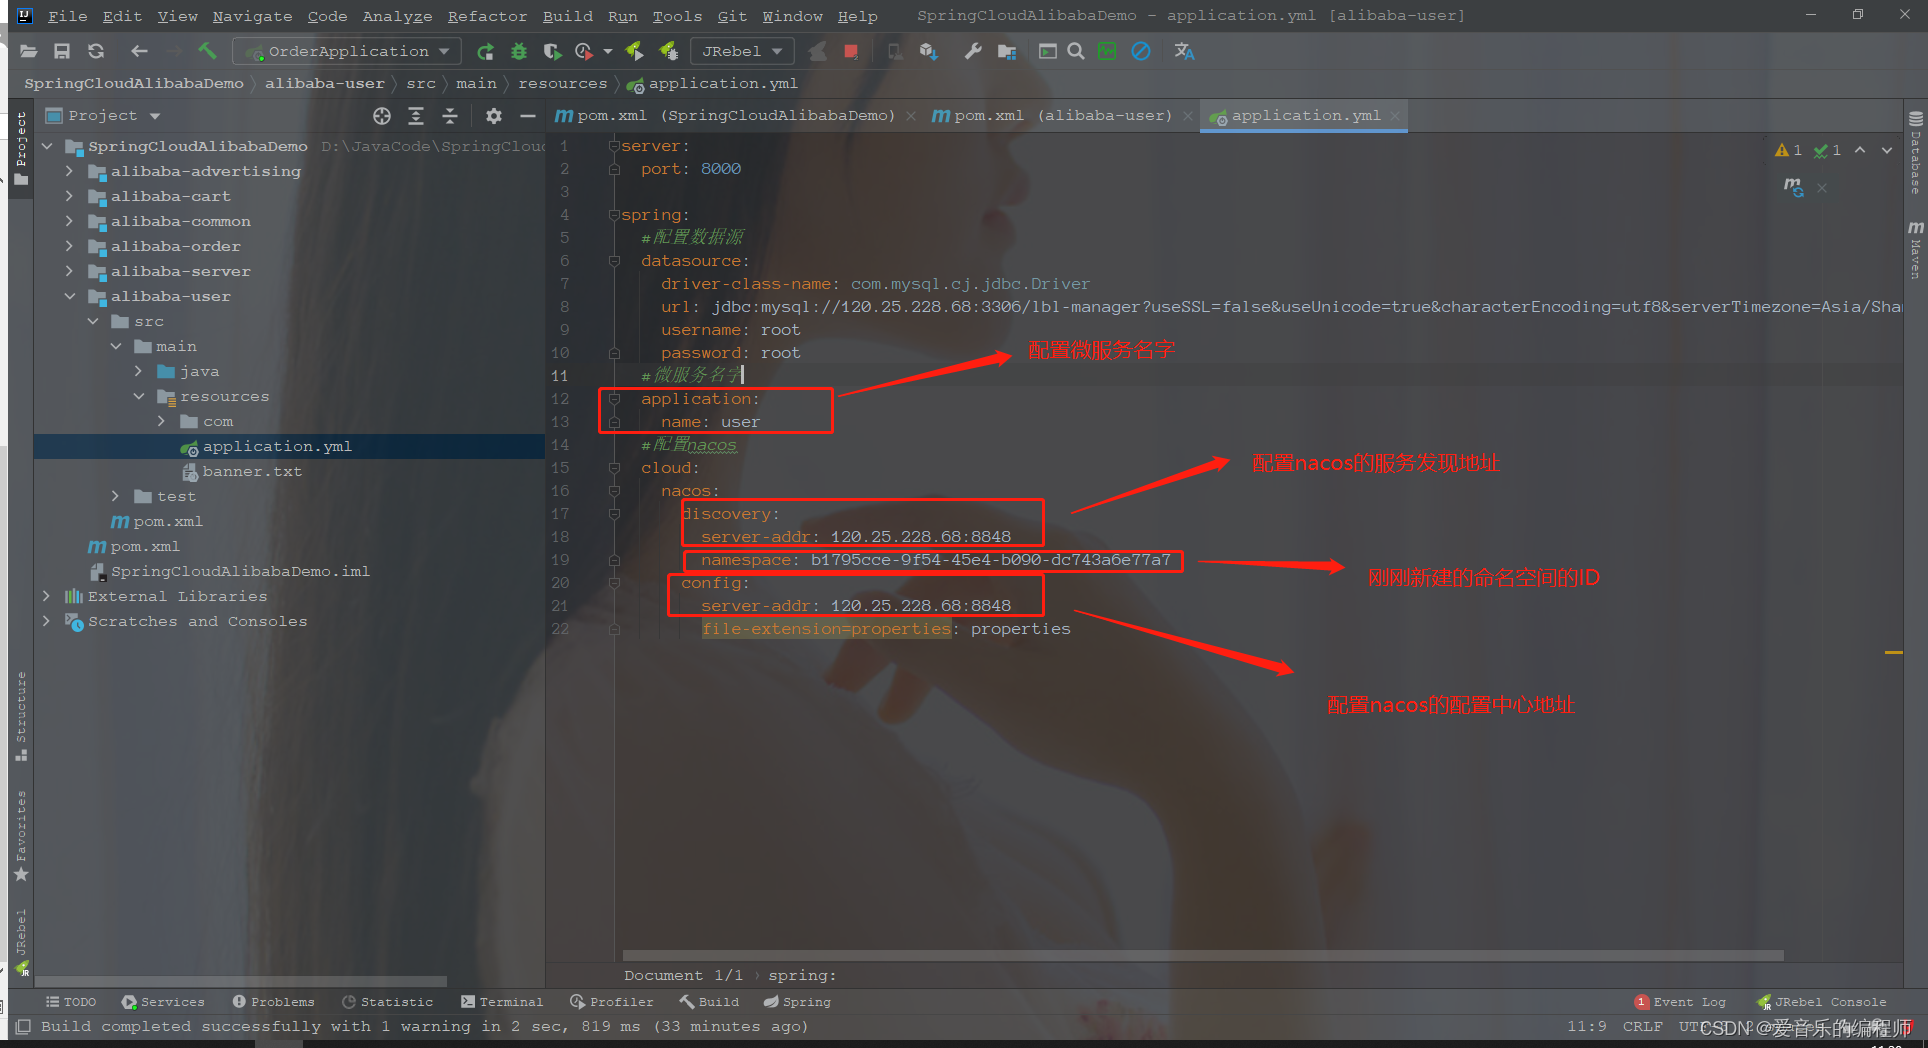Open the Terminal tool window

(502, 1002)
